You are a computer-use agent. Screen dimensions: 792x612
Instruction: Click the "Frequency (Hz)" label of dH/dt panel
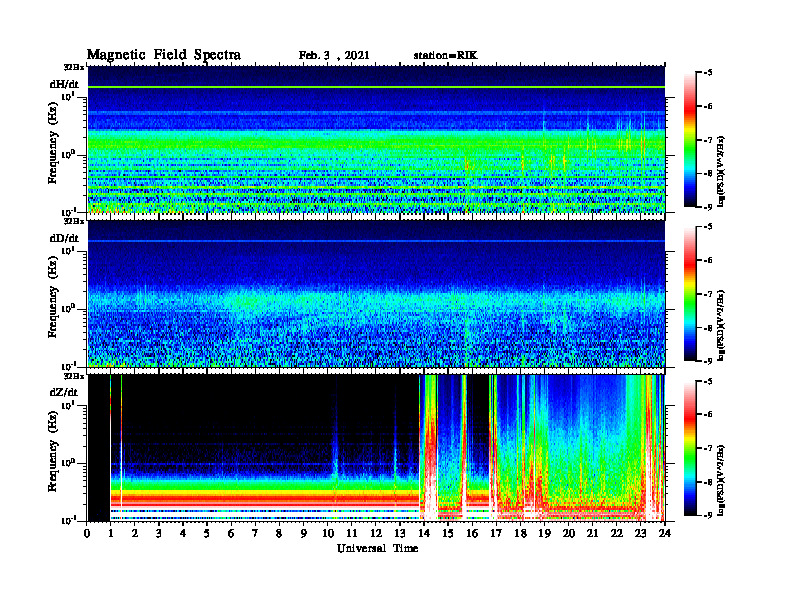[53, 142]
